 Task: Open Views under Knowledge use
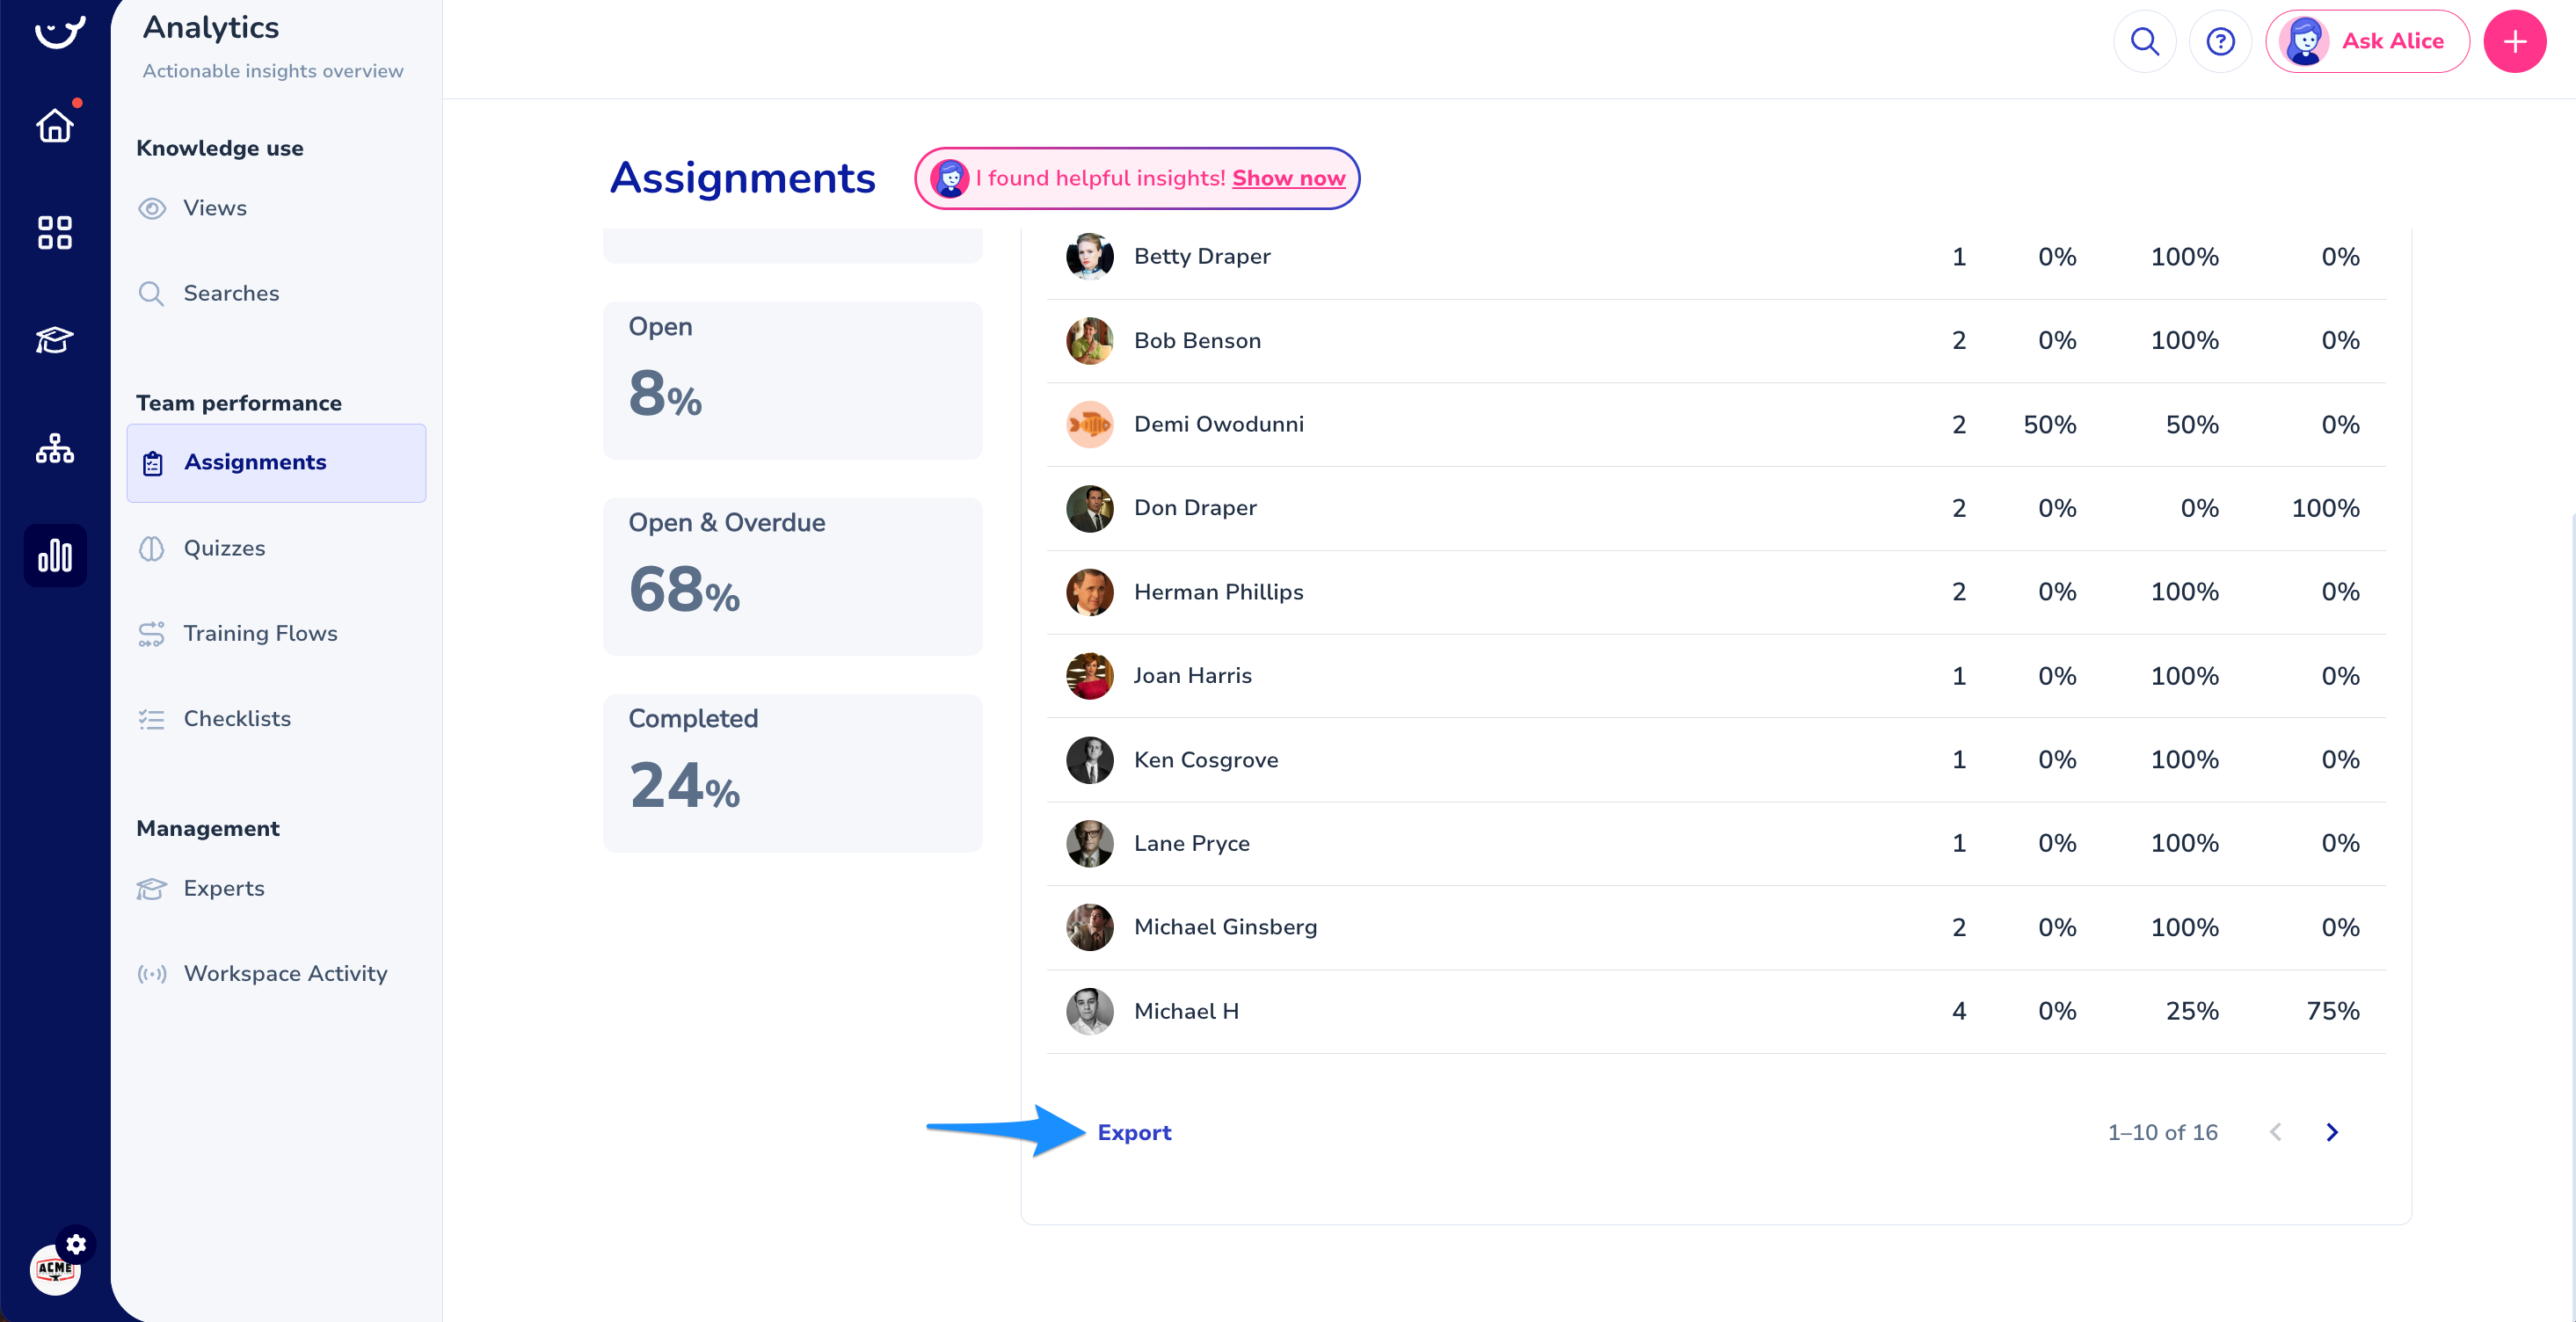214,208
